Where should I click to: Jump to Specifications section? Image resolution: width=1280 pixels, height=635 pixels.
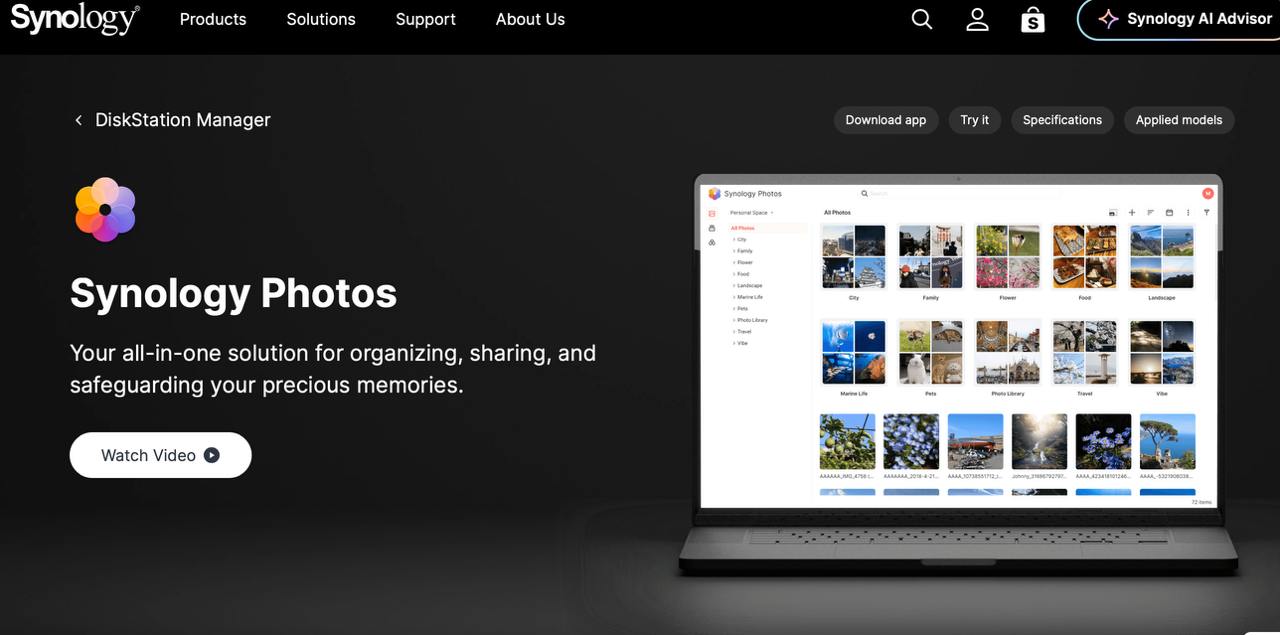(x=1062, y=120)
